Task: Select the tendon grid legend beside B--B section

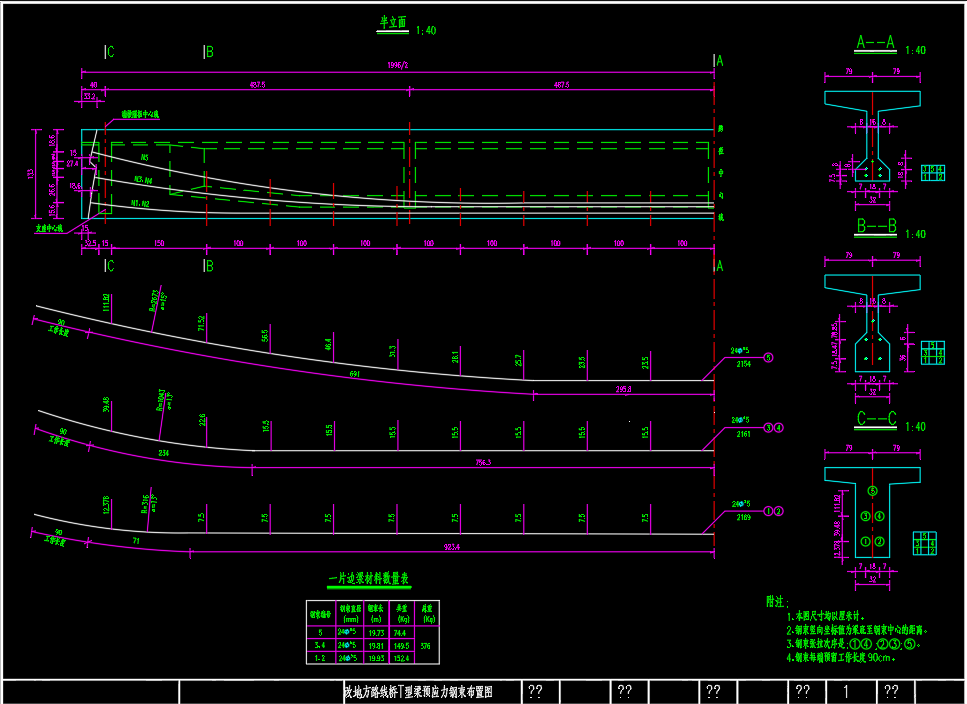Action: click(932, 352)
